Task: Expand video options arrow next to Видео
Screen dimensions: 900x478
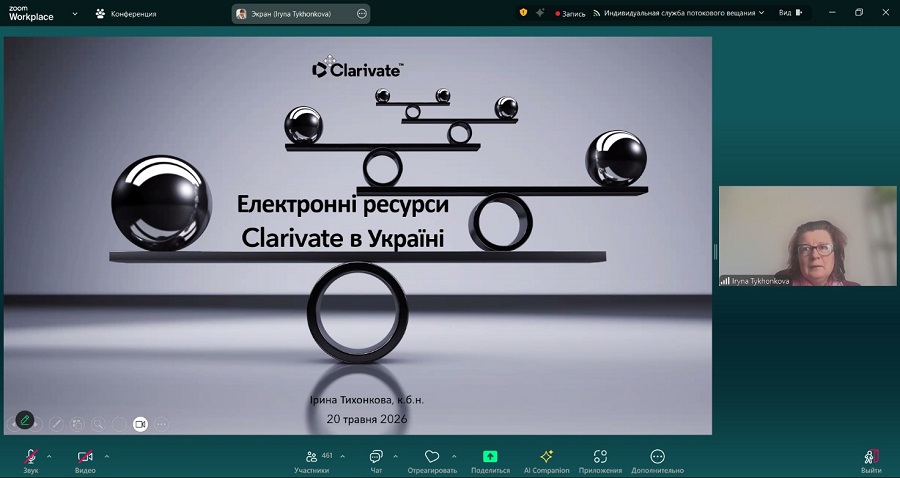Action: click(x=107, y=457)
